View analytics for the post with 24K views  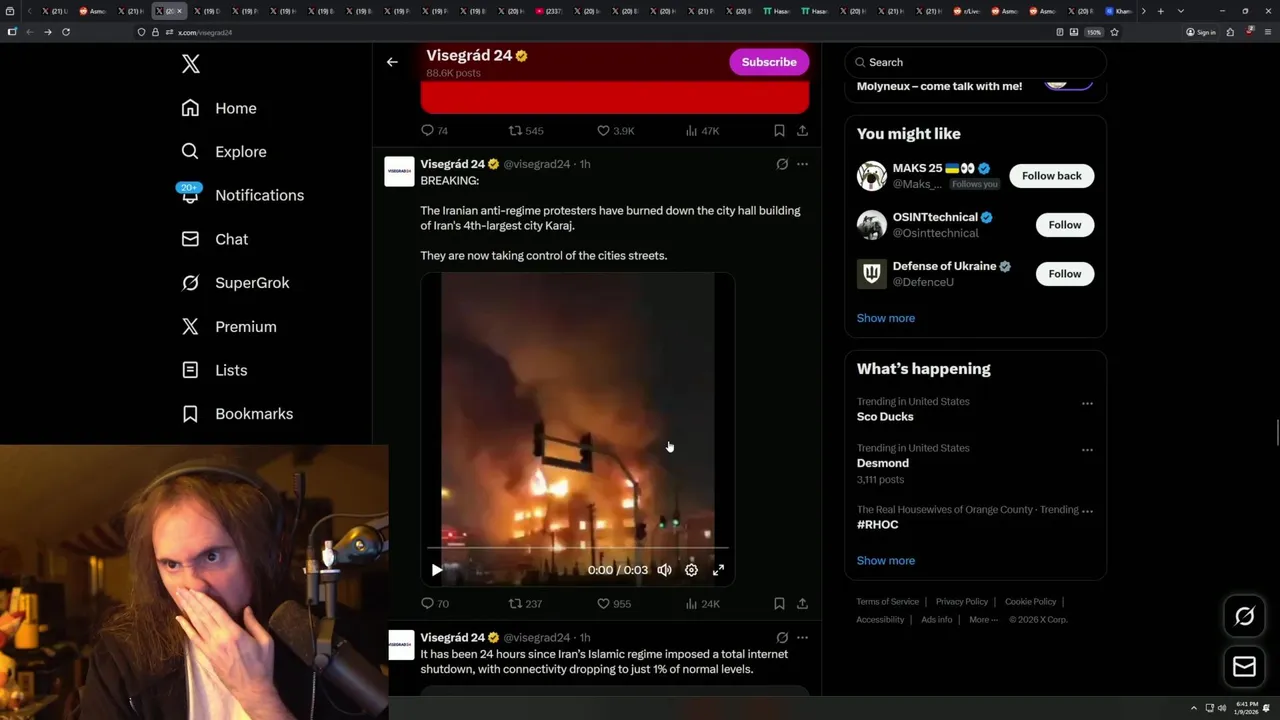(x=702, y=604)
